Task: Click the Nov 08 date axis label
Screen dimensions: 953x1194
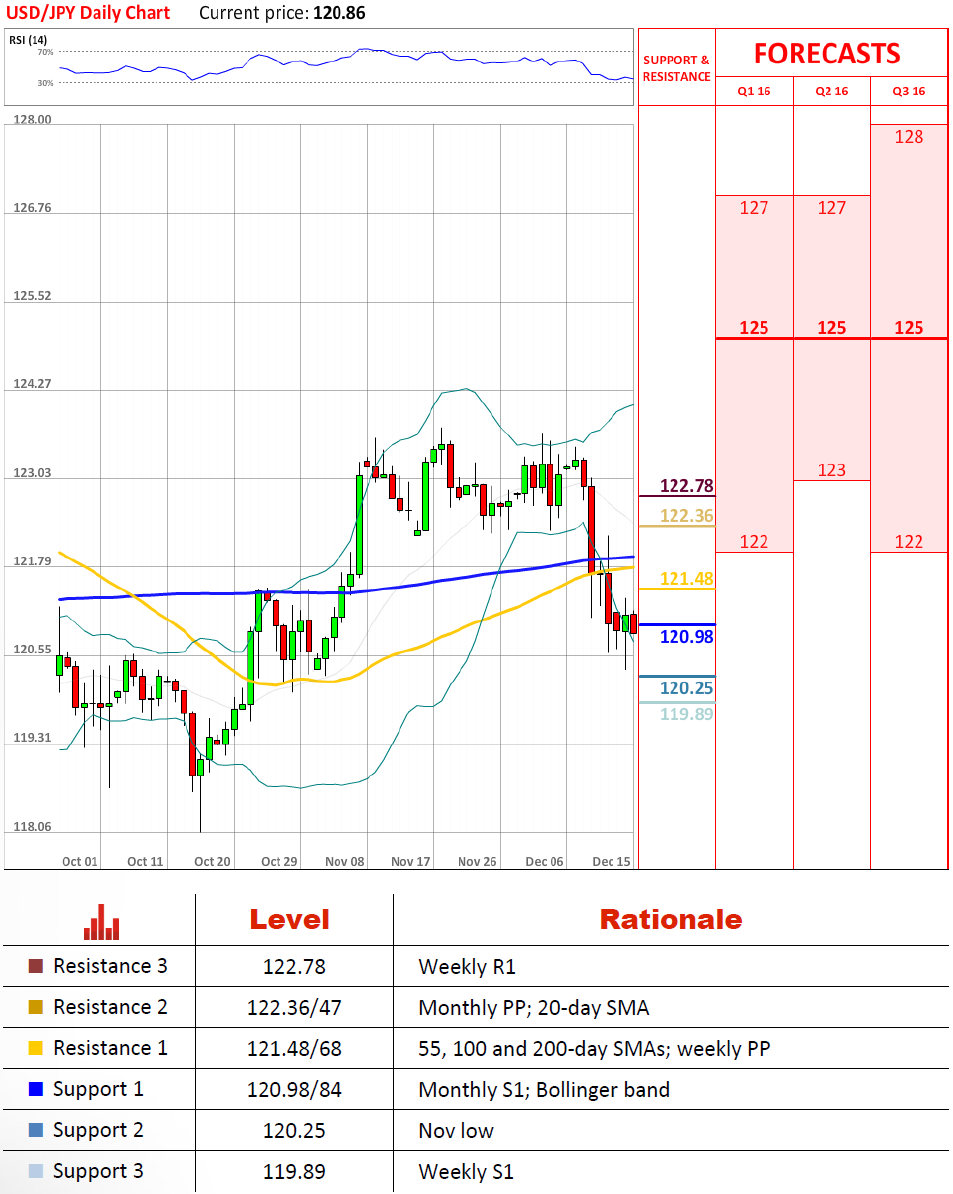Action: point(345,861)
